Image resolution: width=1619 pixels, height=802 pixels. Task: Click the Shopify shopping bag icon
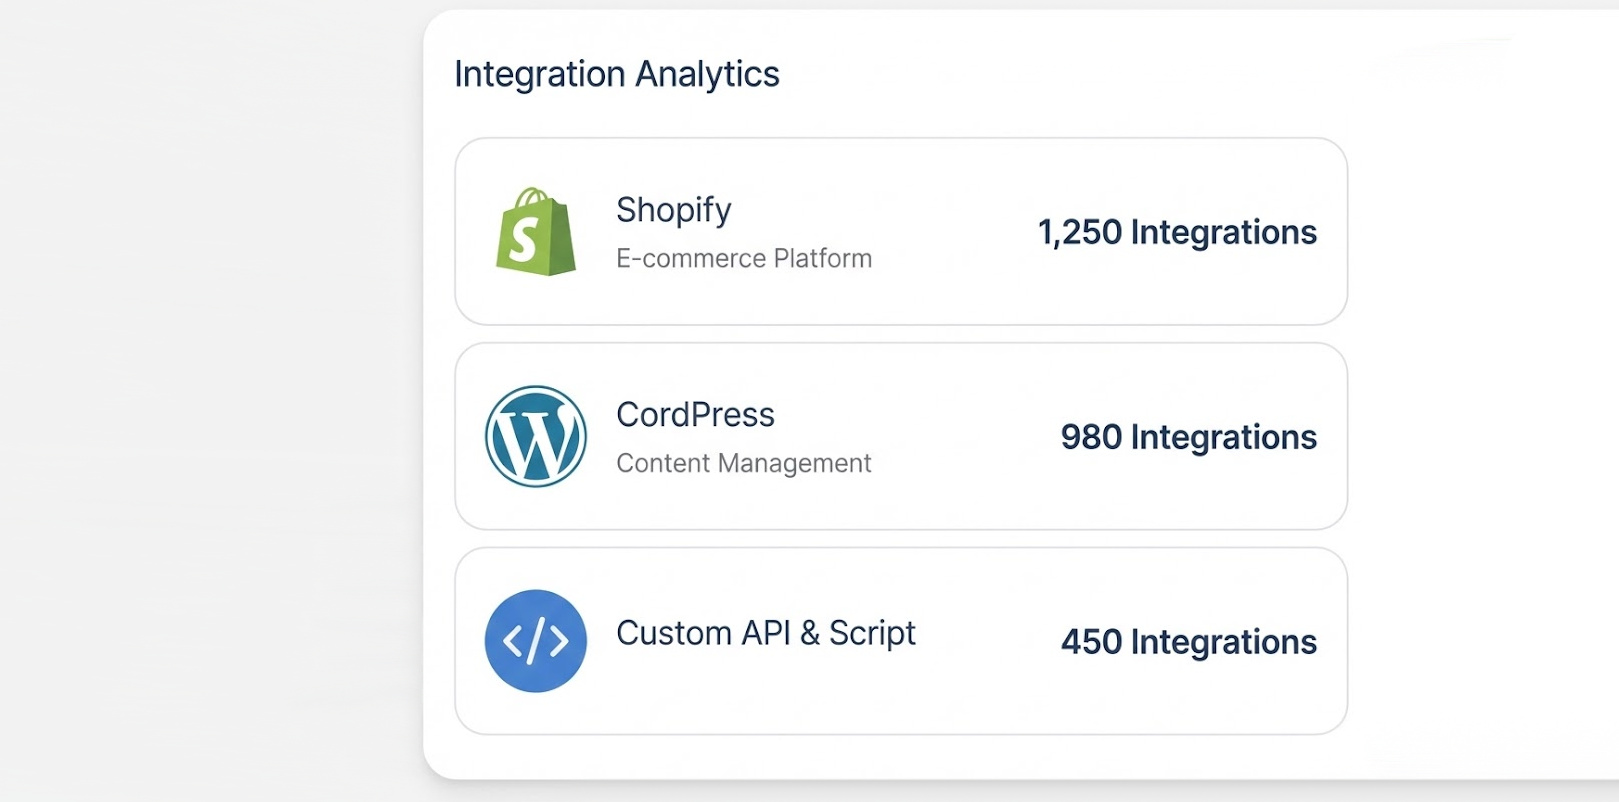coord(536,232)
